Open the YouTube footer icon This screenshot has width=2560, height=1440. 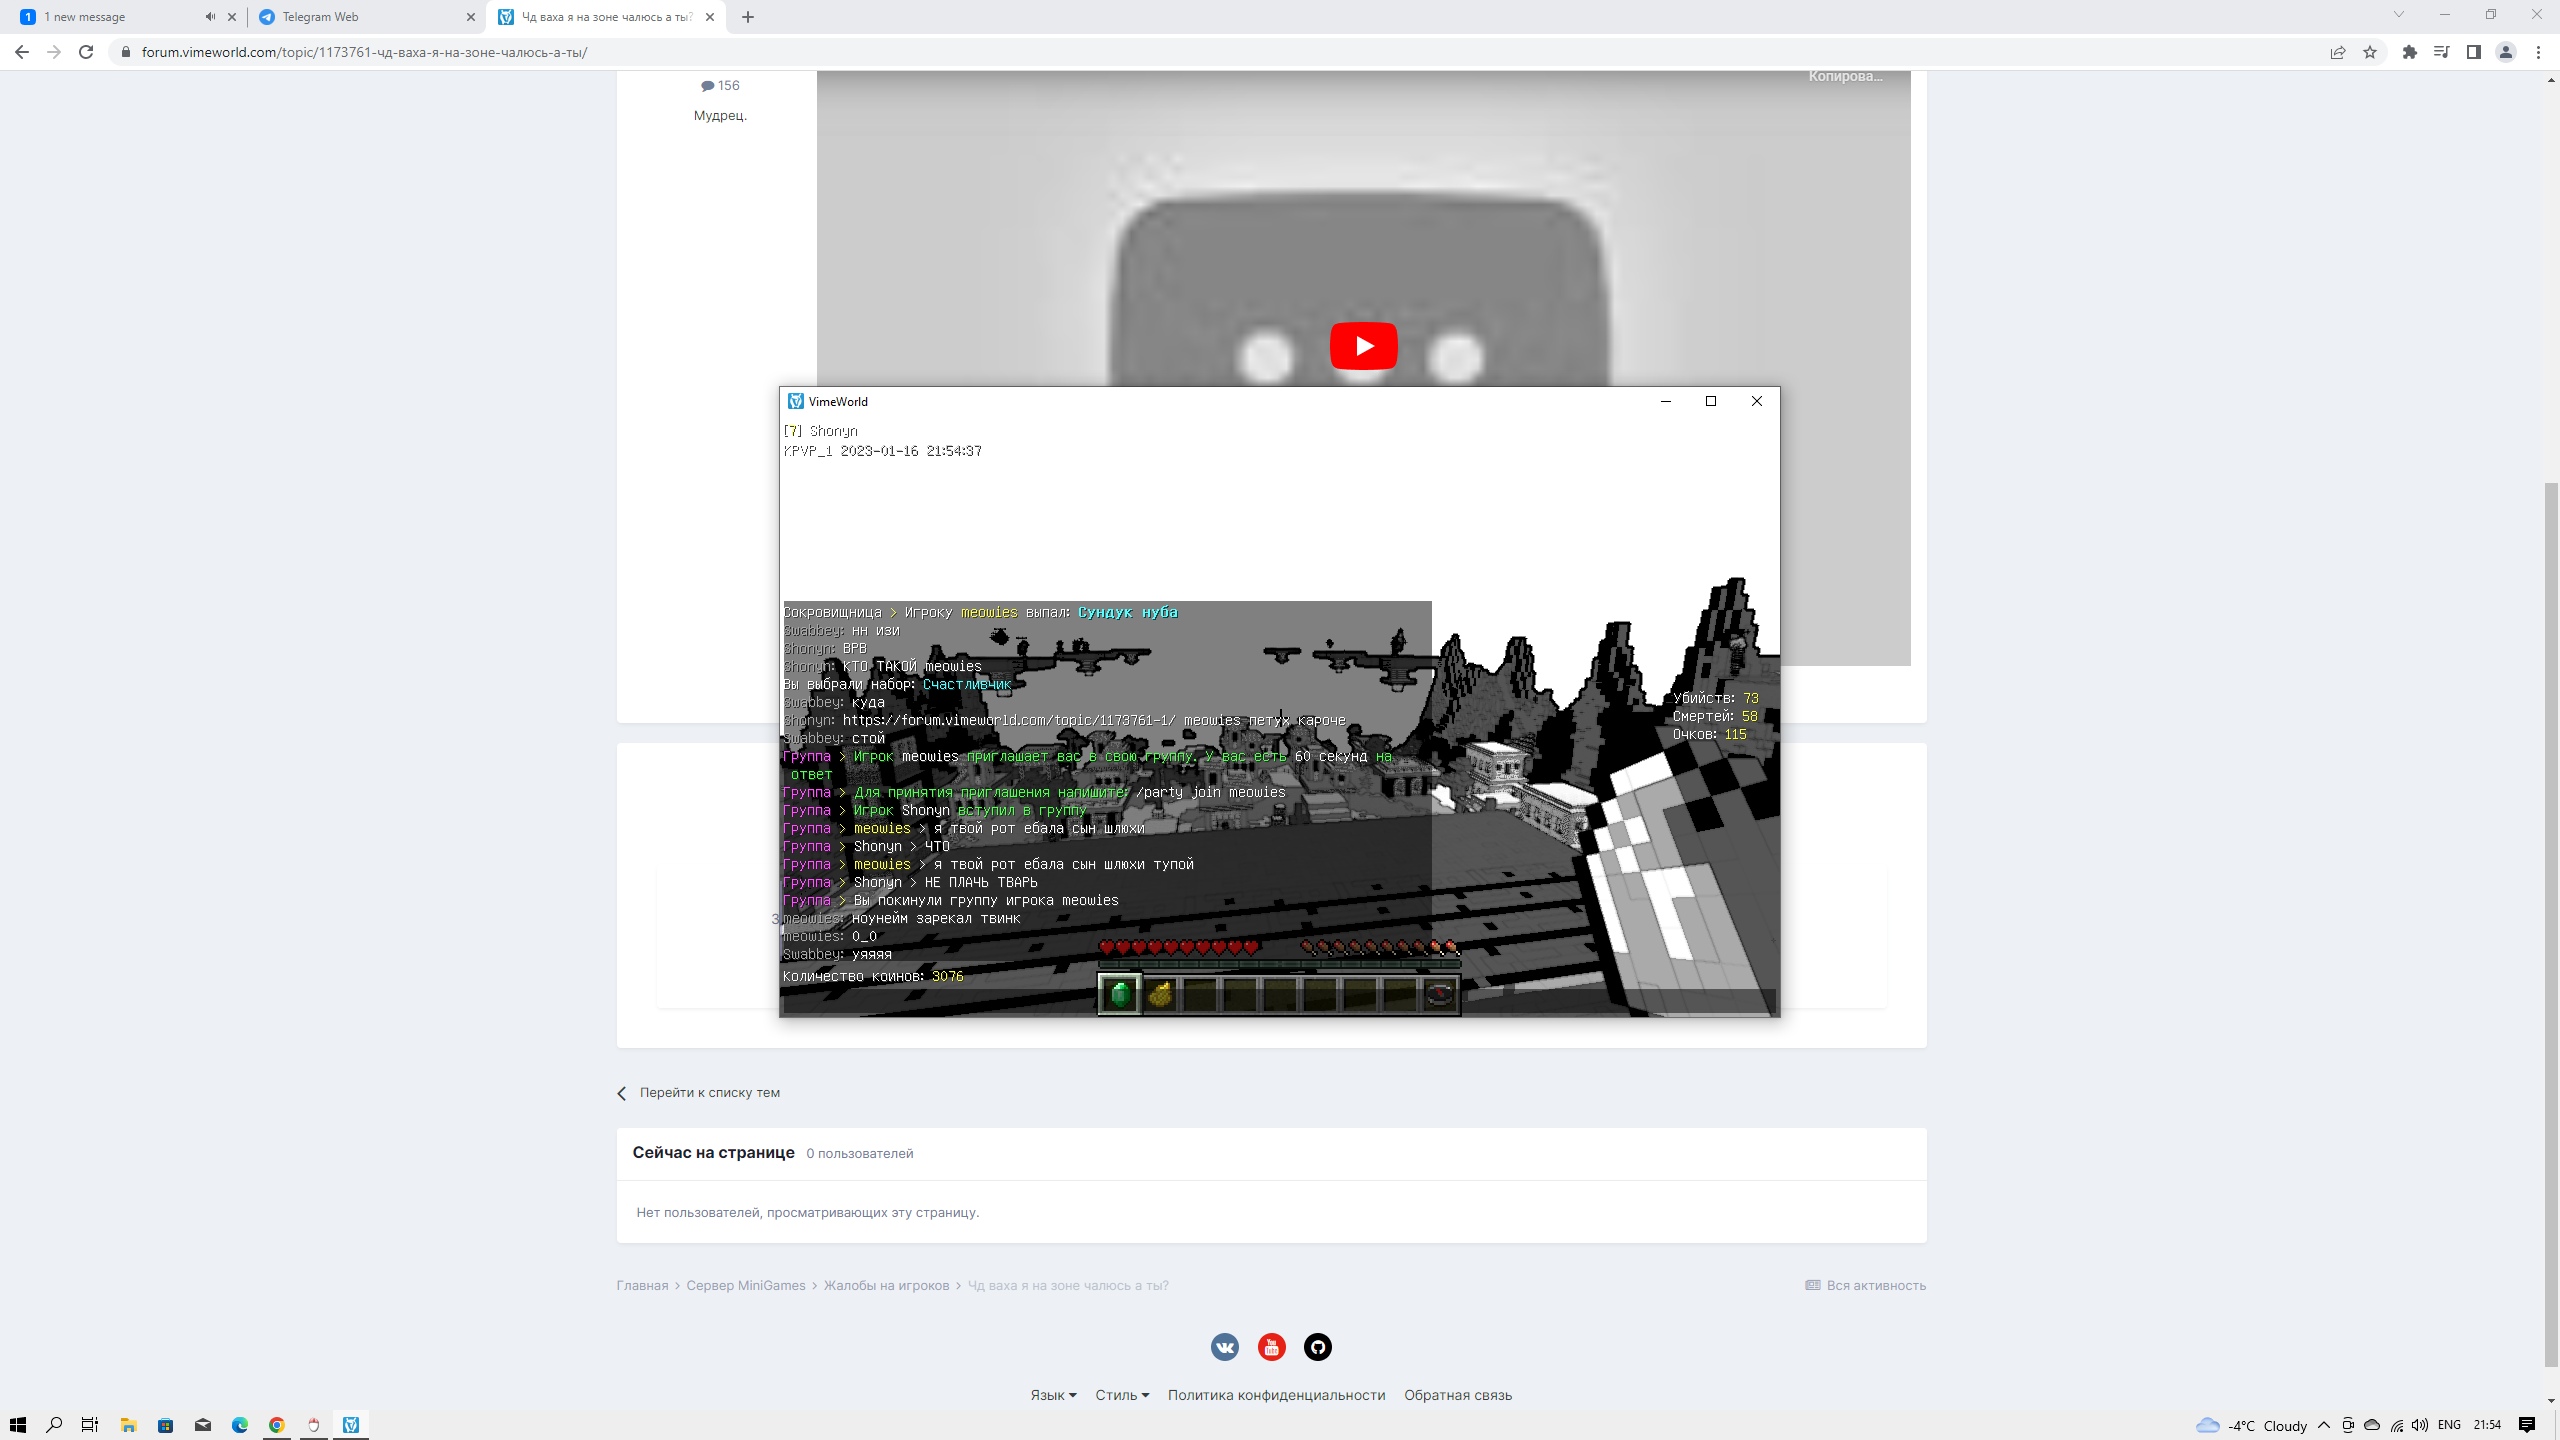coord(1271,1347)
